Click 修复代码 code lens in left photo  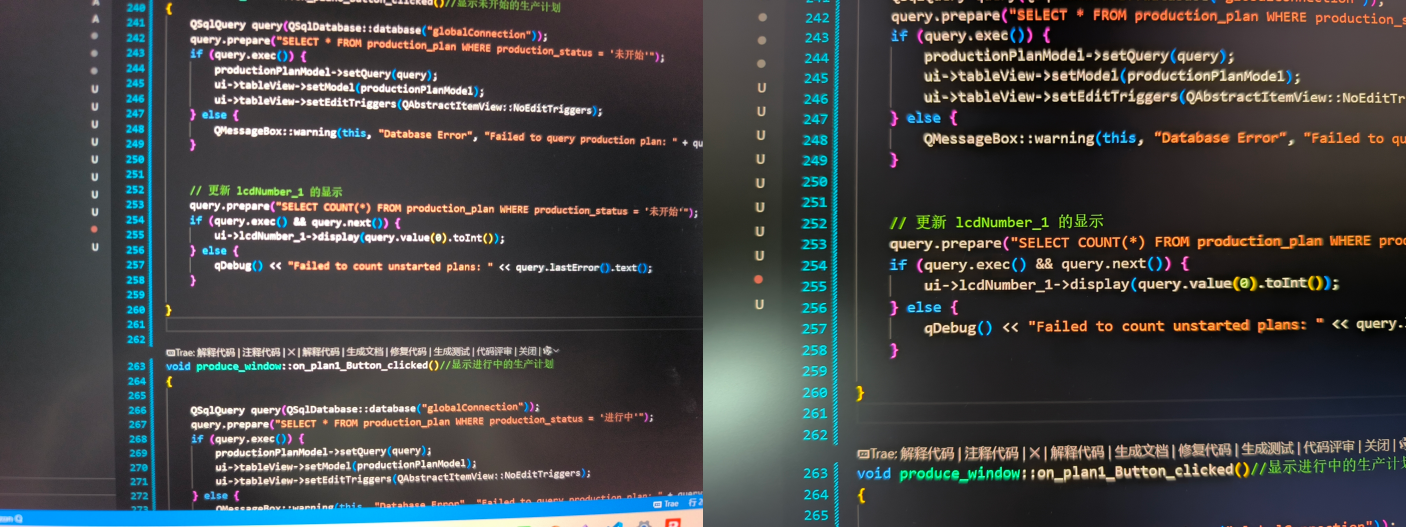point(409,352)
